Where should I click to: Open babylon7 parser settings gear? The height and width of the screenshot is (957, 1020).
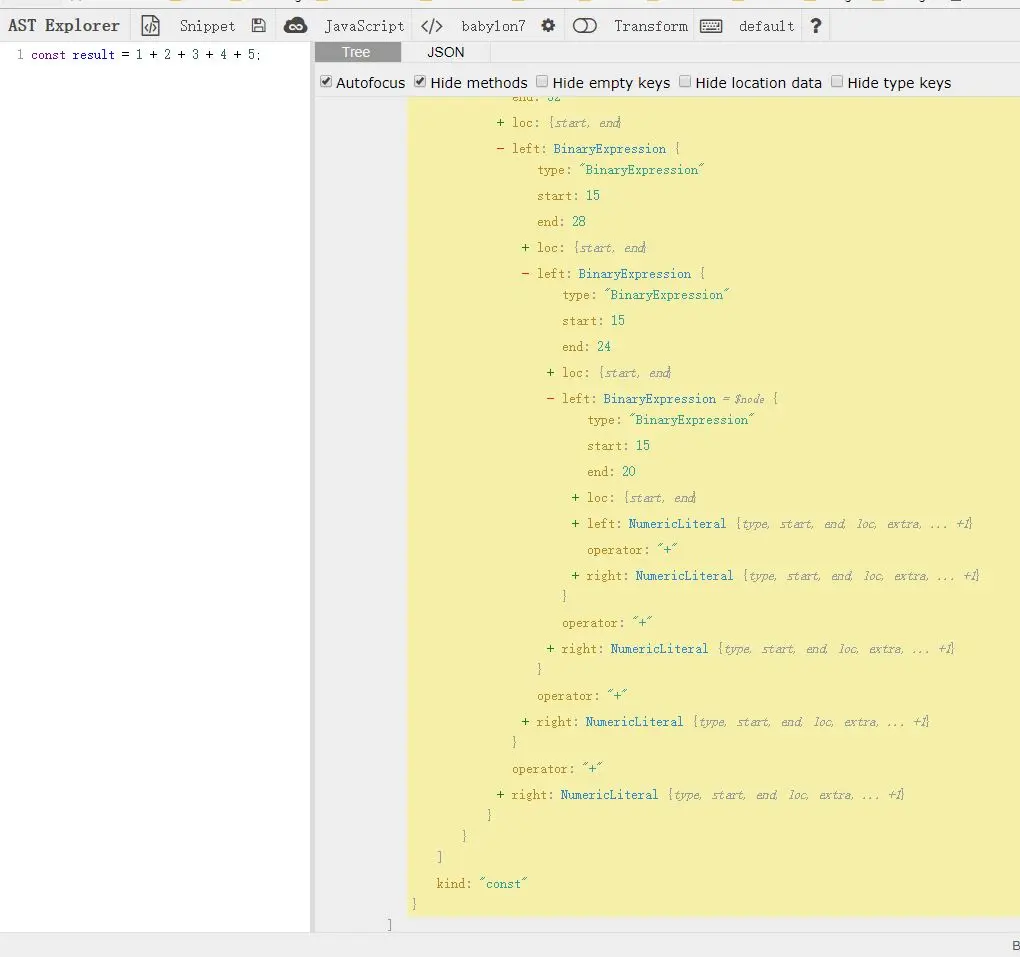[x=548, y=25]
